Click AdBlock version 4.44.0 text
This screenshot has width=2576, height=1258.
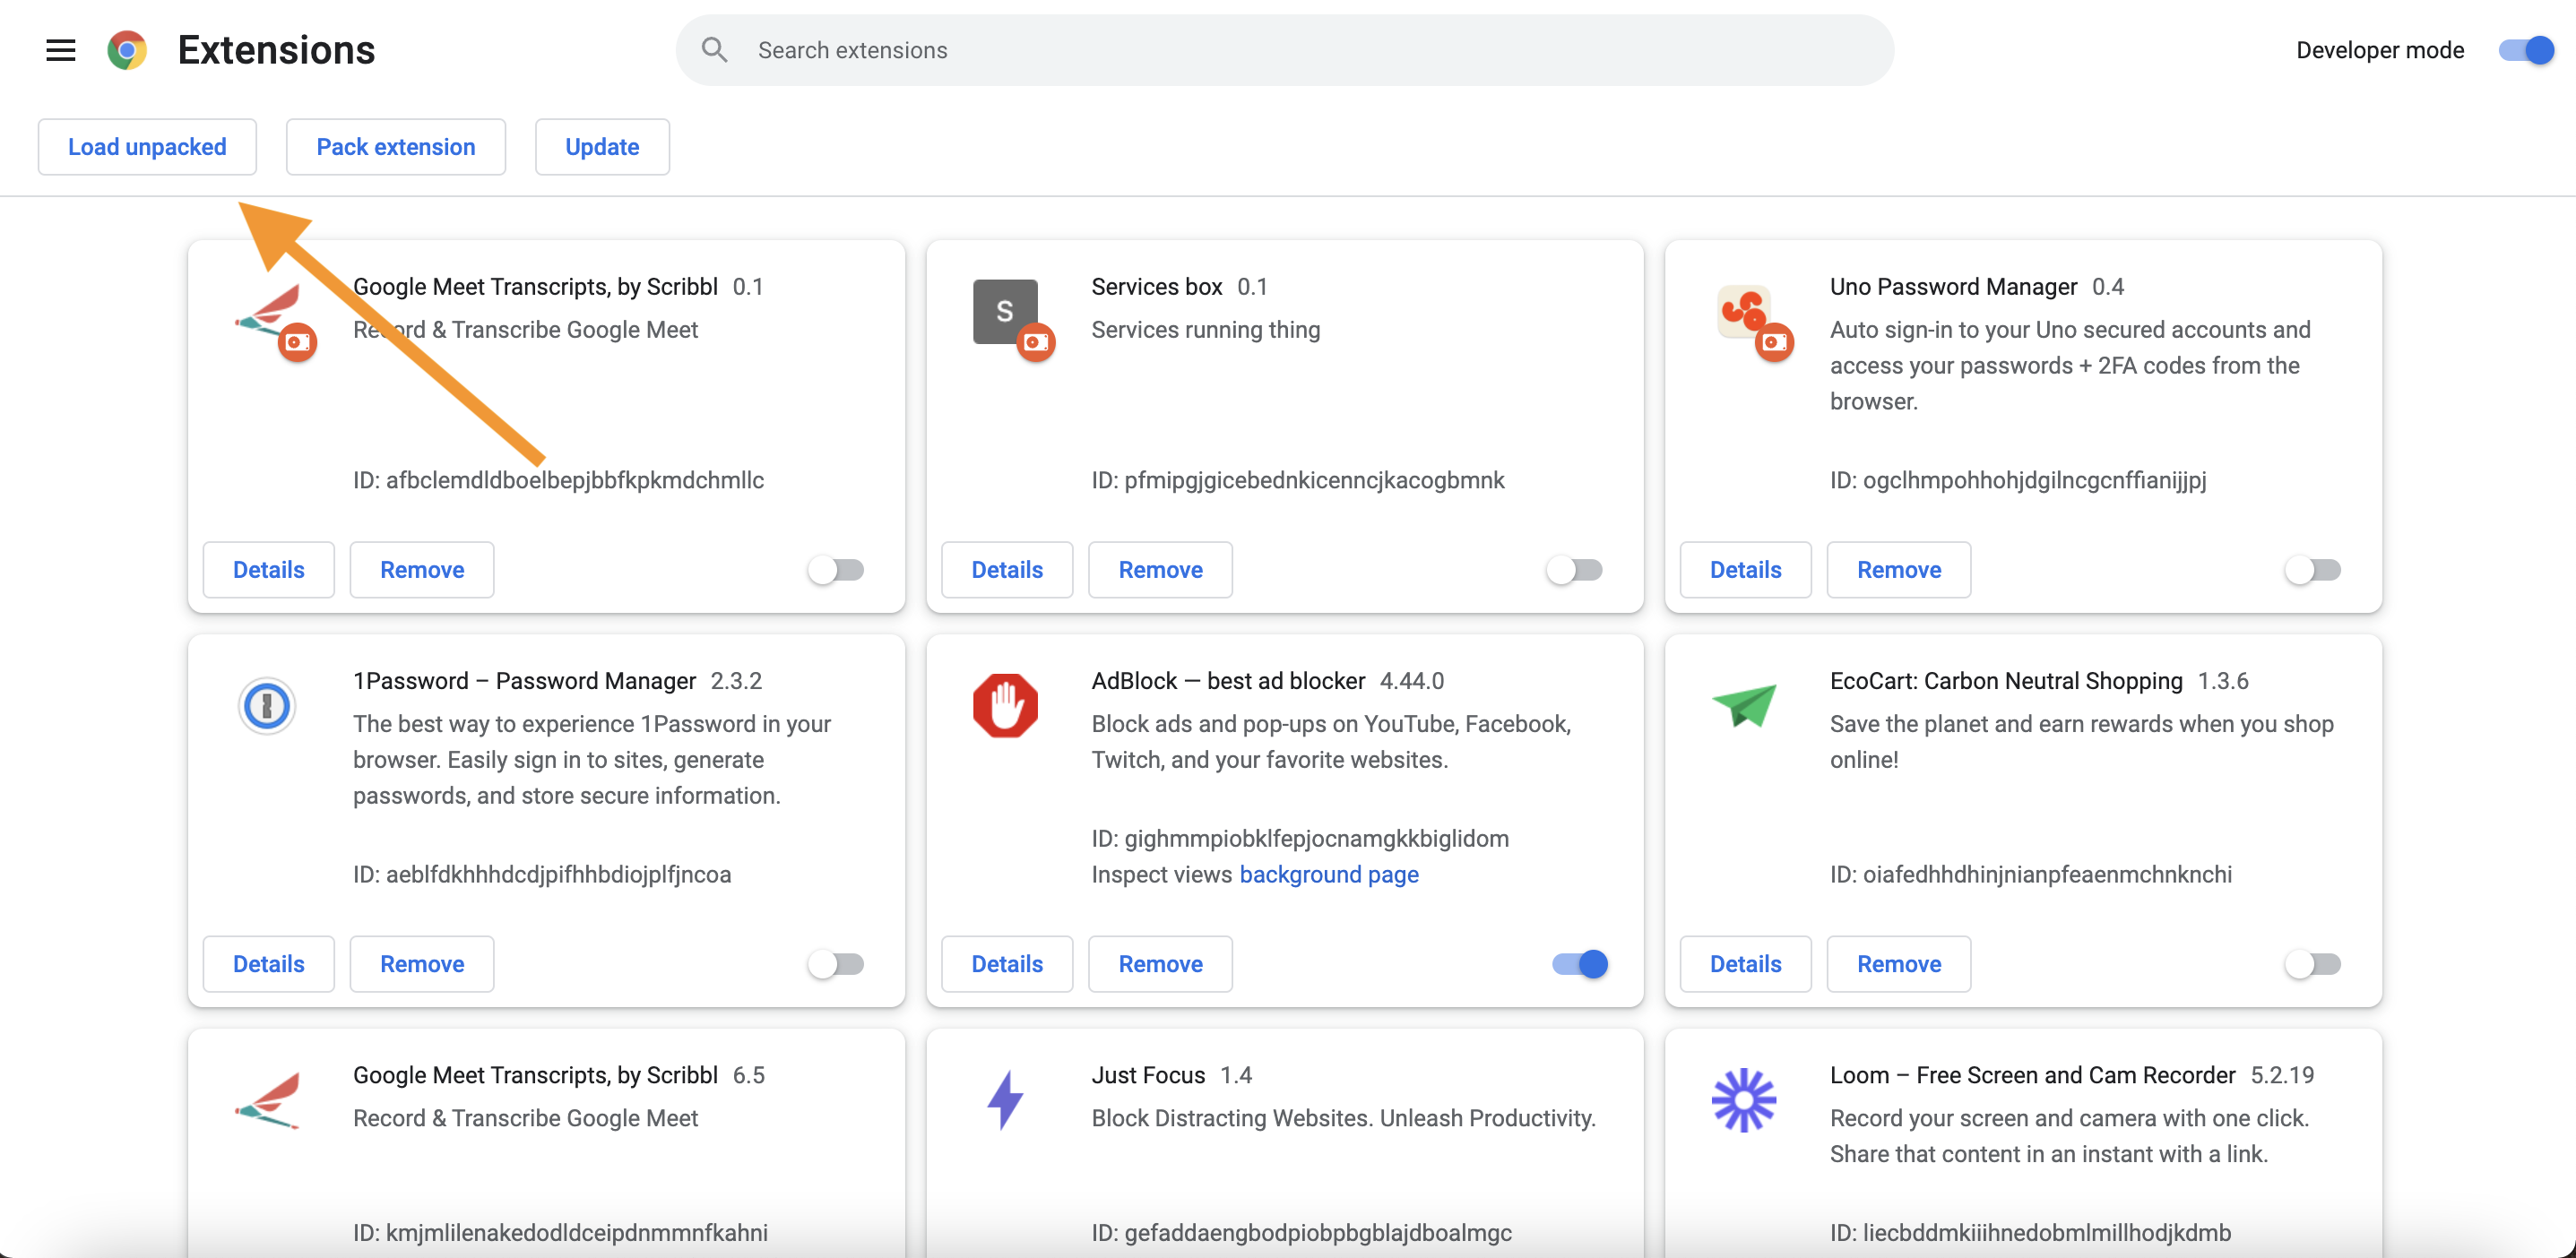point(1411,681)
